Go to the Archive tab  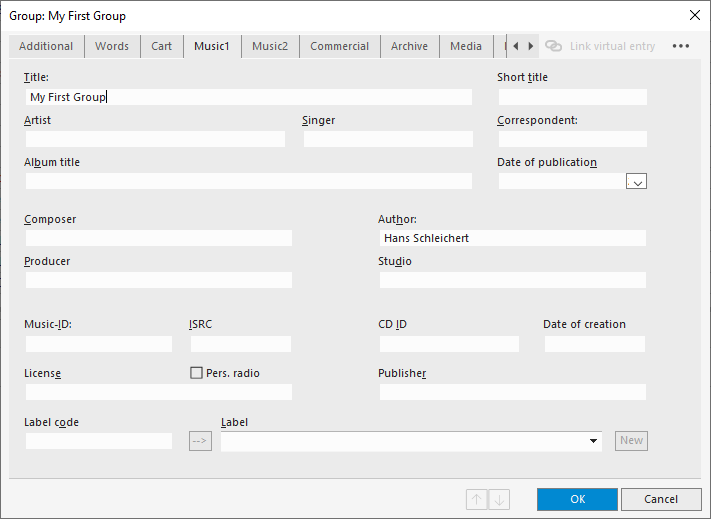pyautogui.click(x=409, y=46)
